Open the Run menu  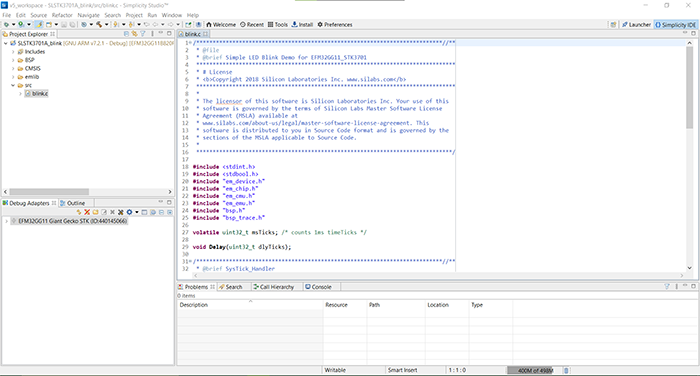tap(152, 15)
